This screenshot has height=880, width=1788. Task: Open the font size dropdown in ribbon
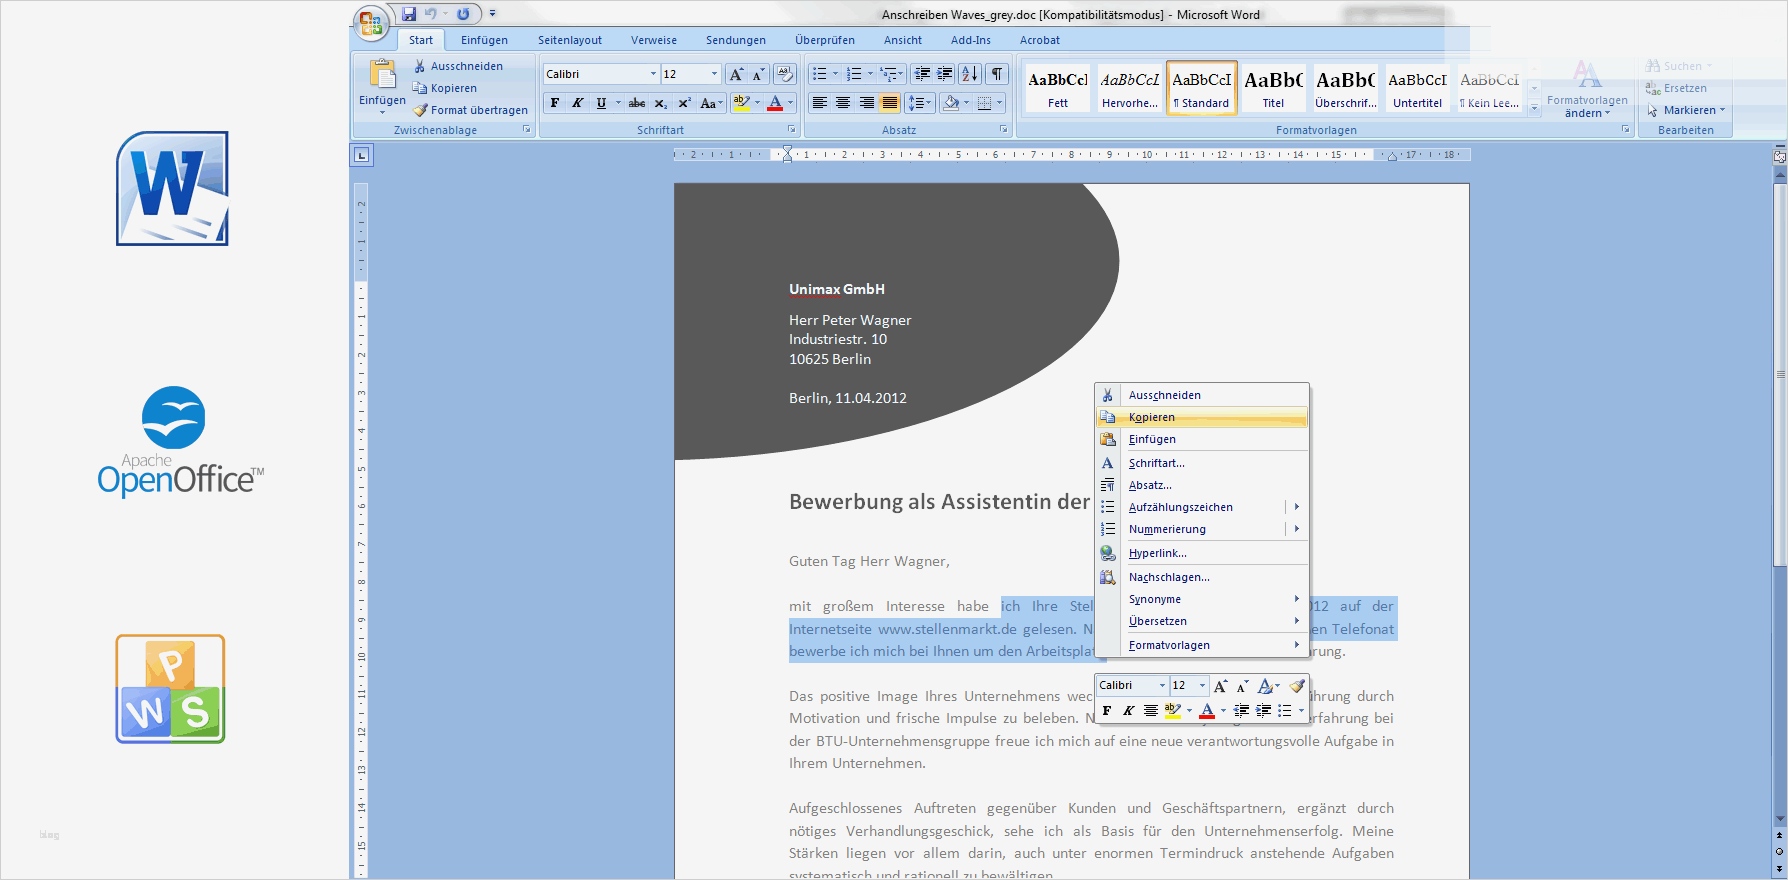[x=714, y=74]
